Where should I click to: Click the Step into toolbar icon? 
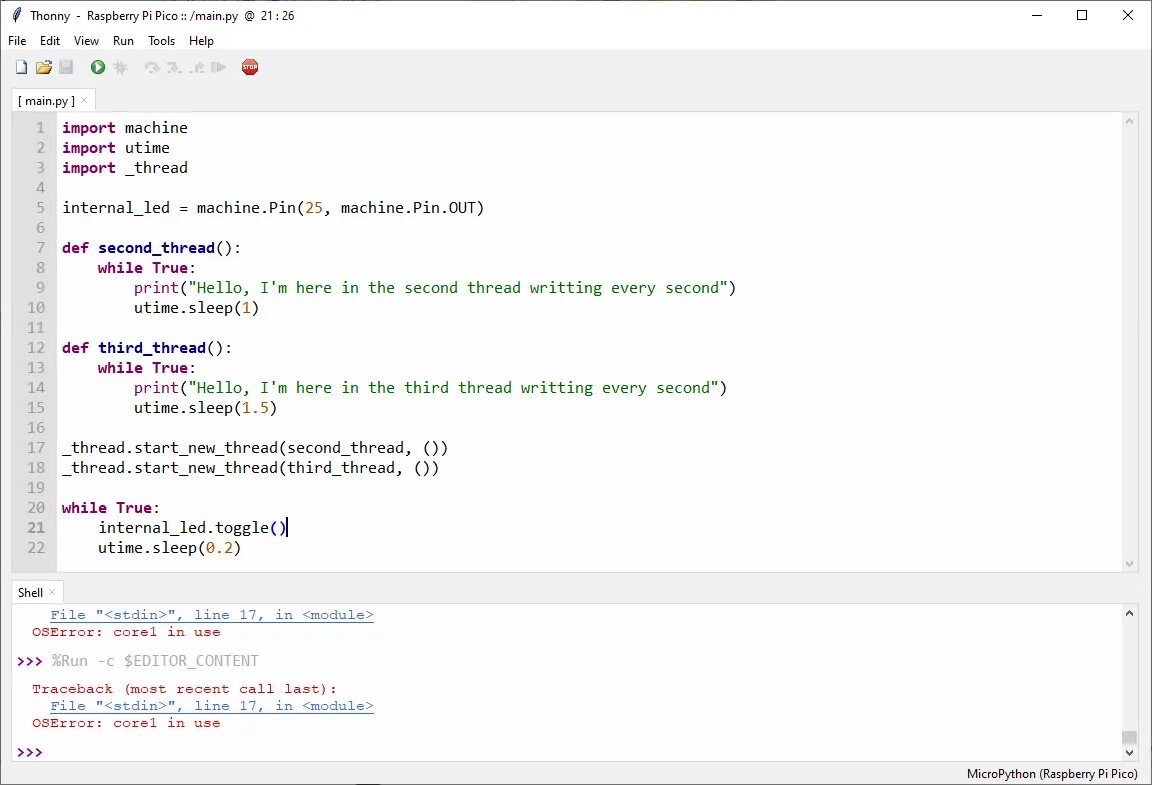coord(174,68)
